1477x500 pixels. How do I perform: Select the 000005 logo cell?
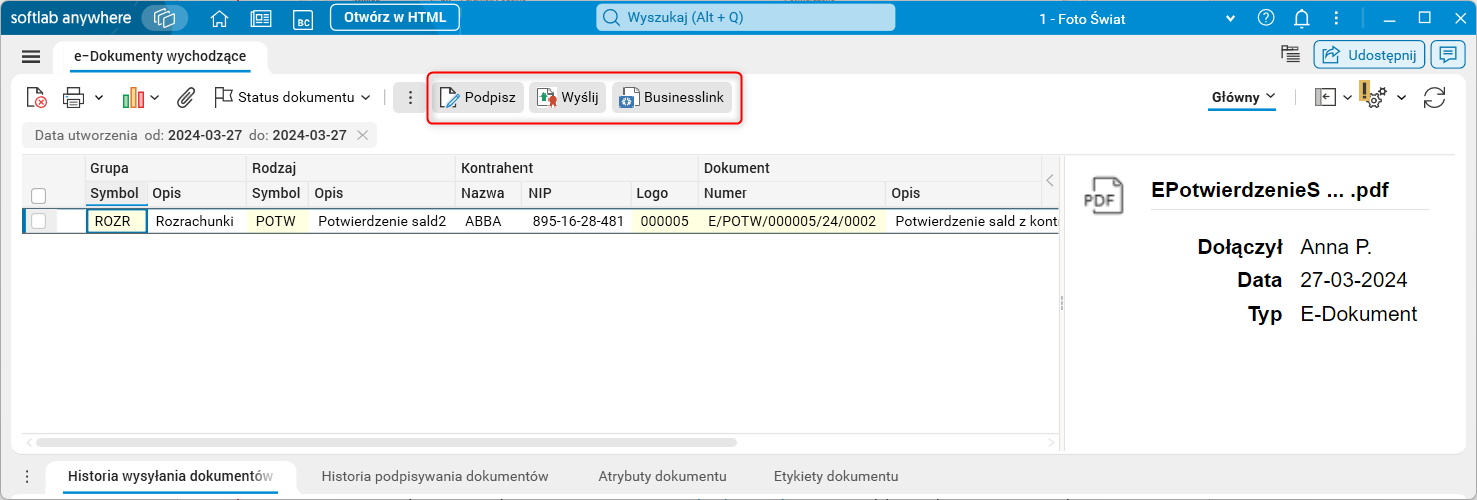click(665, 221)
